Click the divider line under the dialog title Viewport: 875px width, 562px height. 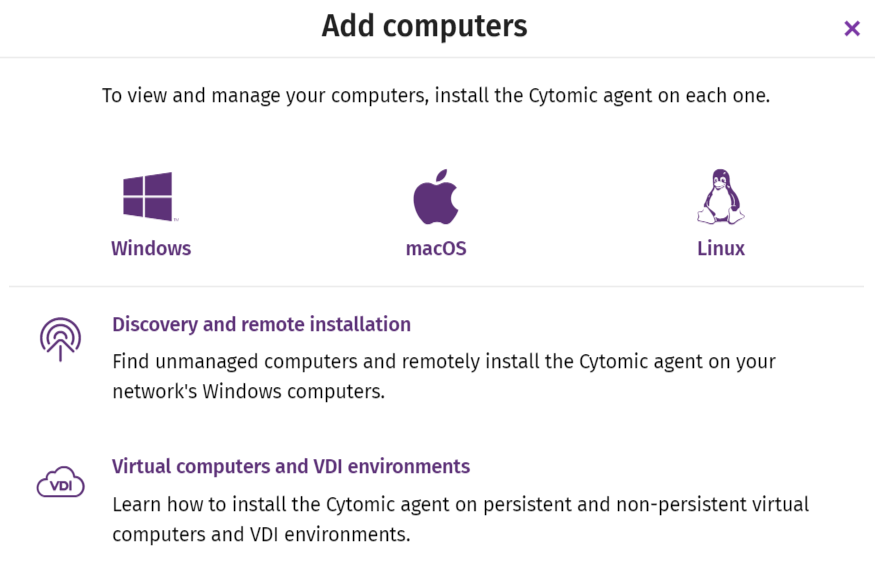click(438, 57)
